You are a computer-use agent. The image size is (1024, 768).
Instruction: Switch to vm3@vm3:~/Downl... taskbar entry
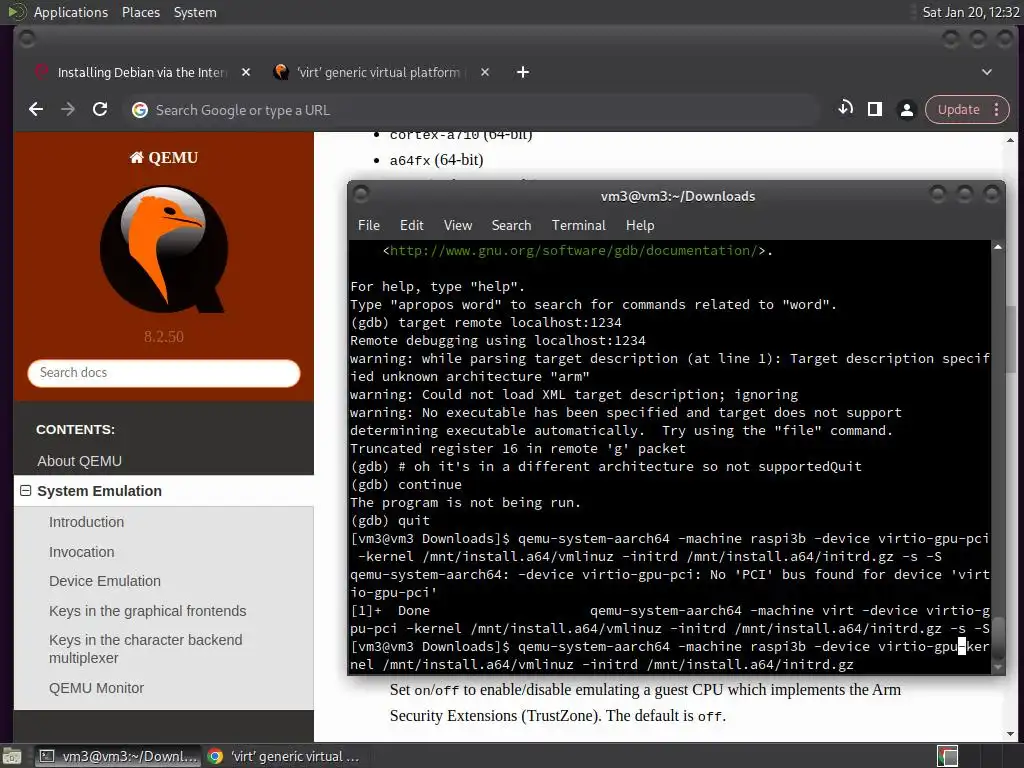coord(116,756)
